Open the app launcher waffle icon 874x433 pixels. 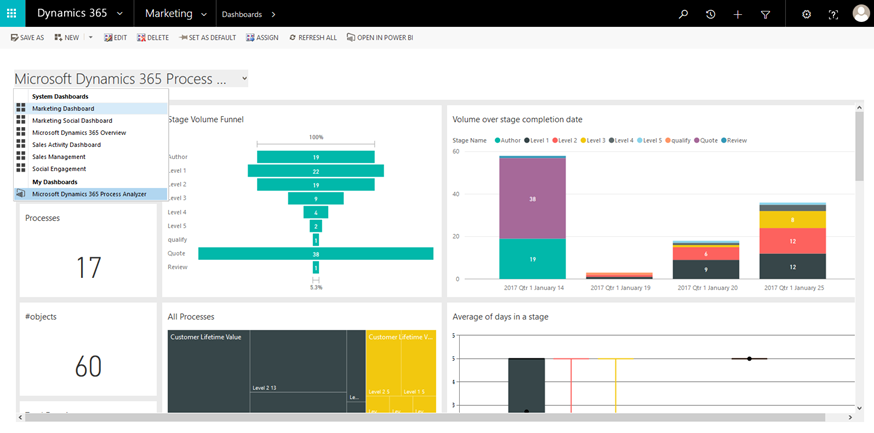pyautogui.click(x=12, y=14)
